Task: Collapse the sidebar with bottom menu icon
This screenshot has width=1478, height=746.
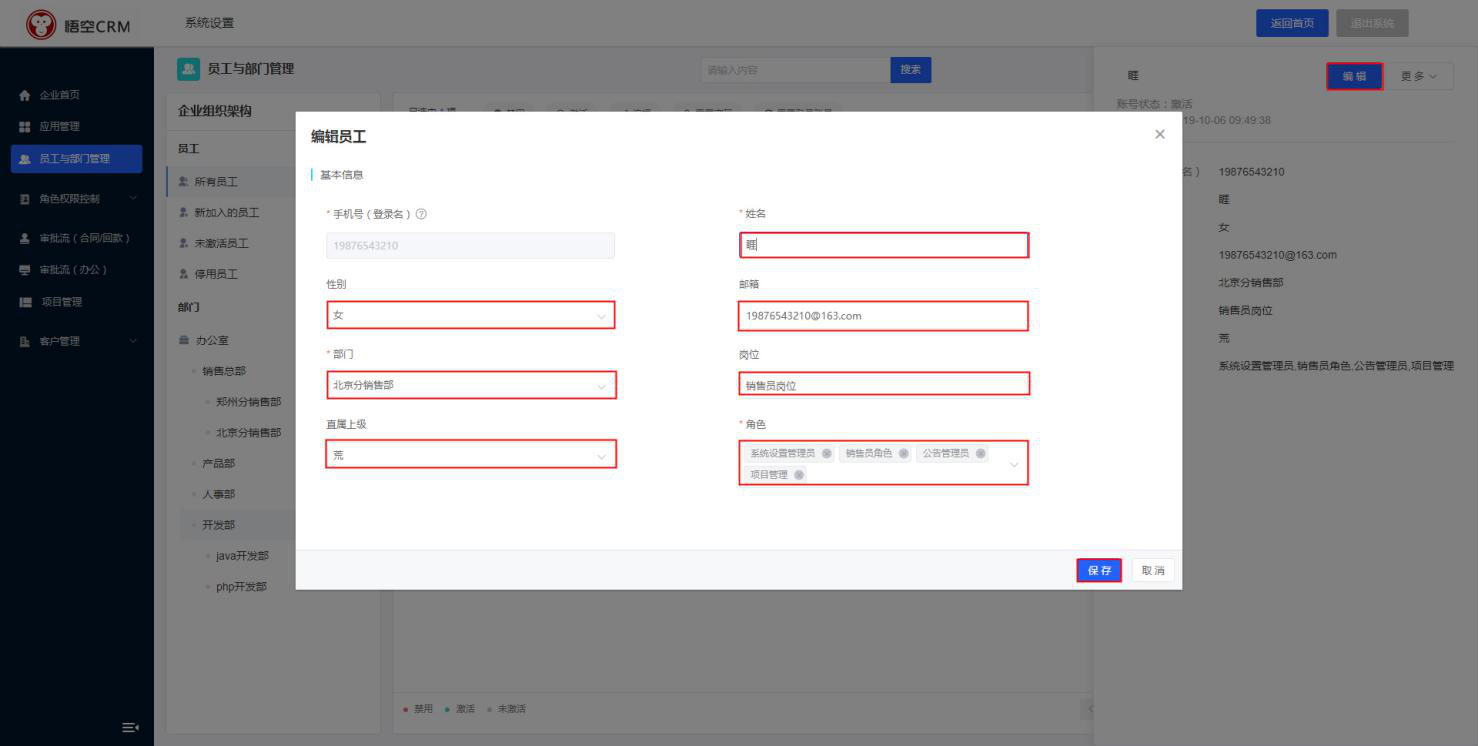Action: pos(130,727)
